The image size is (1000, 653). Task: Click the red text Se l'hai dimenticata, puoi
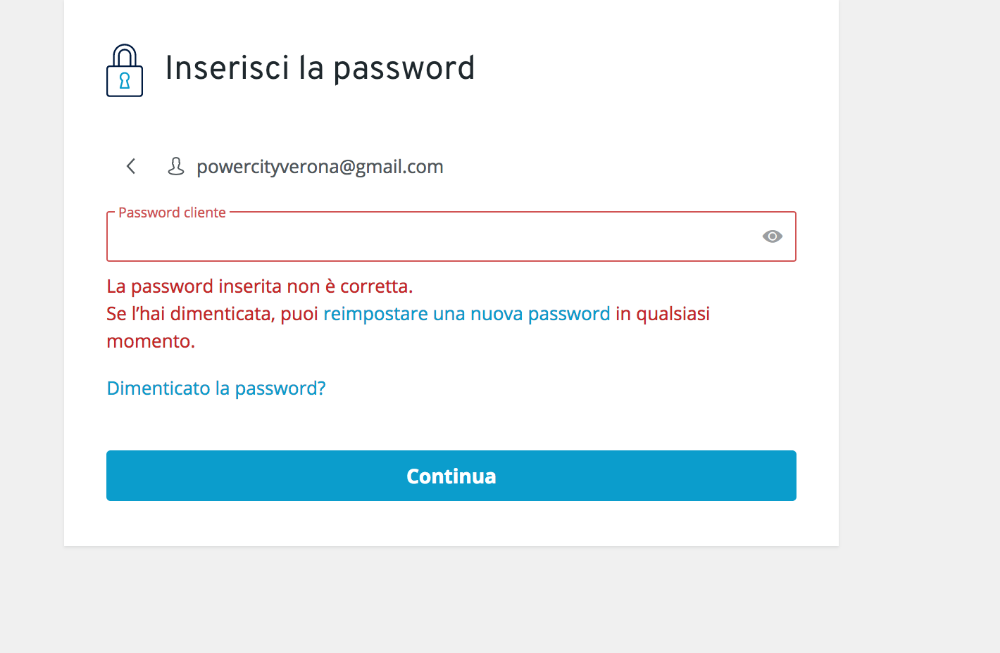pos(212,314)
